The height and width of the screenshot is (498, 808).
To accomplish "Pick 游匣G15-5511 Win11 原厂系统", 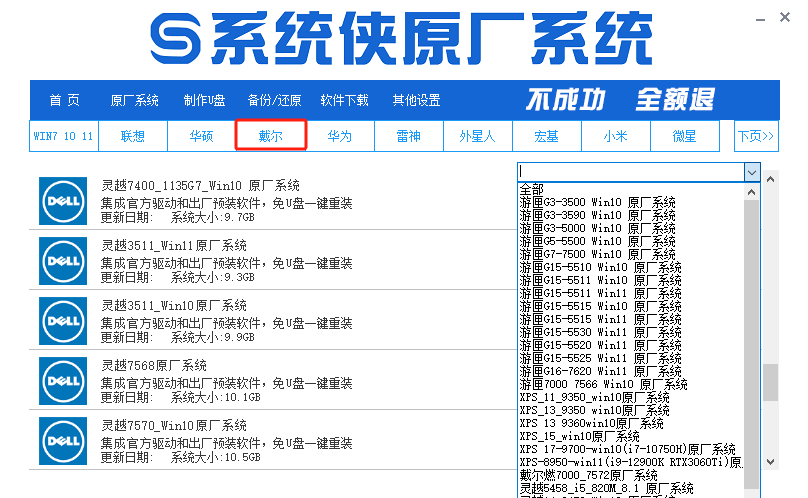I will tap(631, 293).
